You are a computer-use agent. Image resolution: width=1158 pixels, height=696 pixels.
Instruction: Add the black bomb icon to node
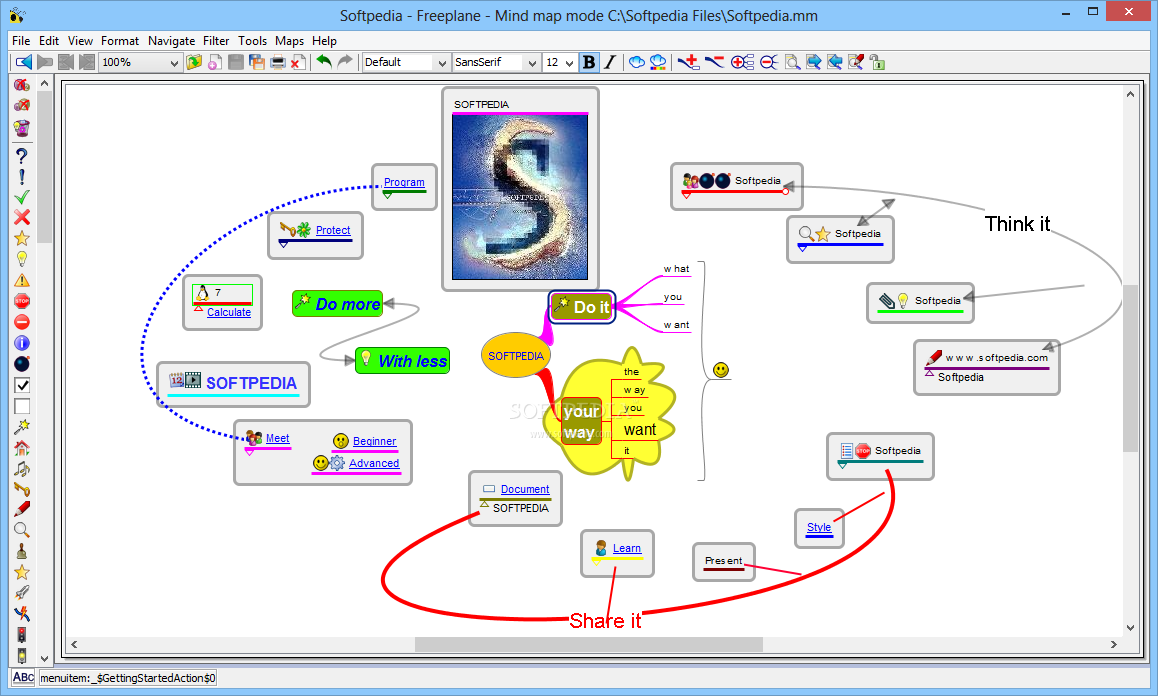[x=22, y=364]
